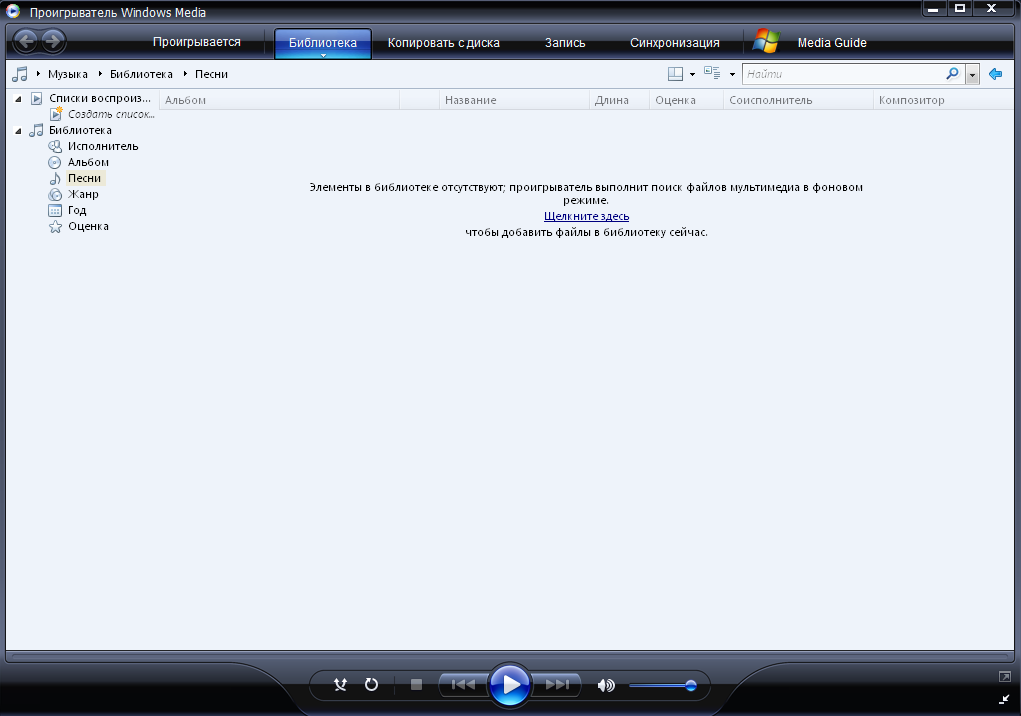
Task: Click the Щелкните здесь link
Action: (587, 216)
